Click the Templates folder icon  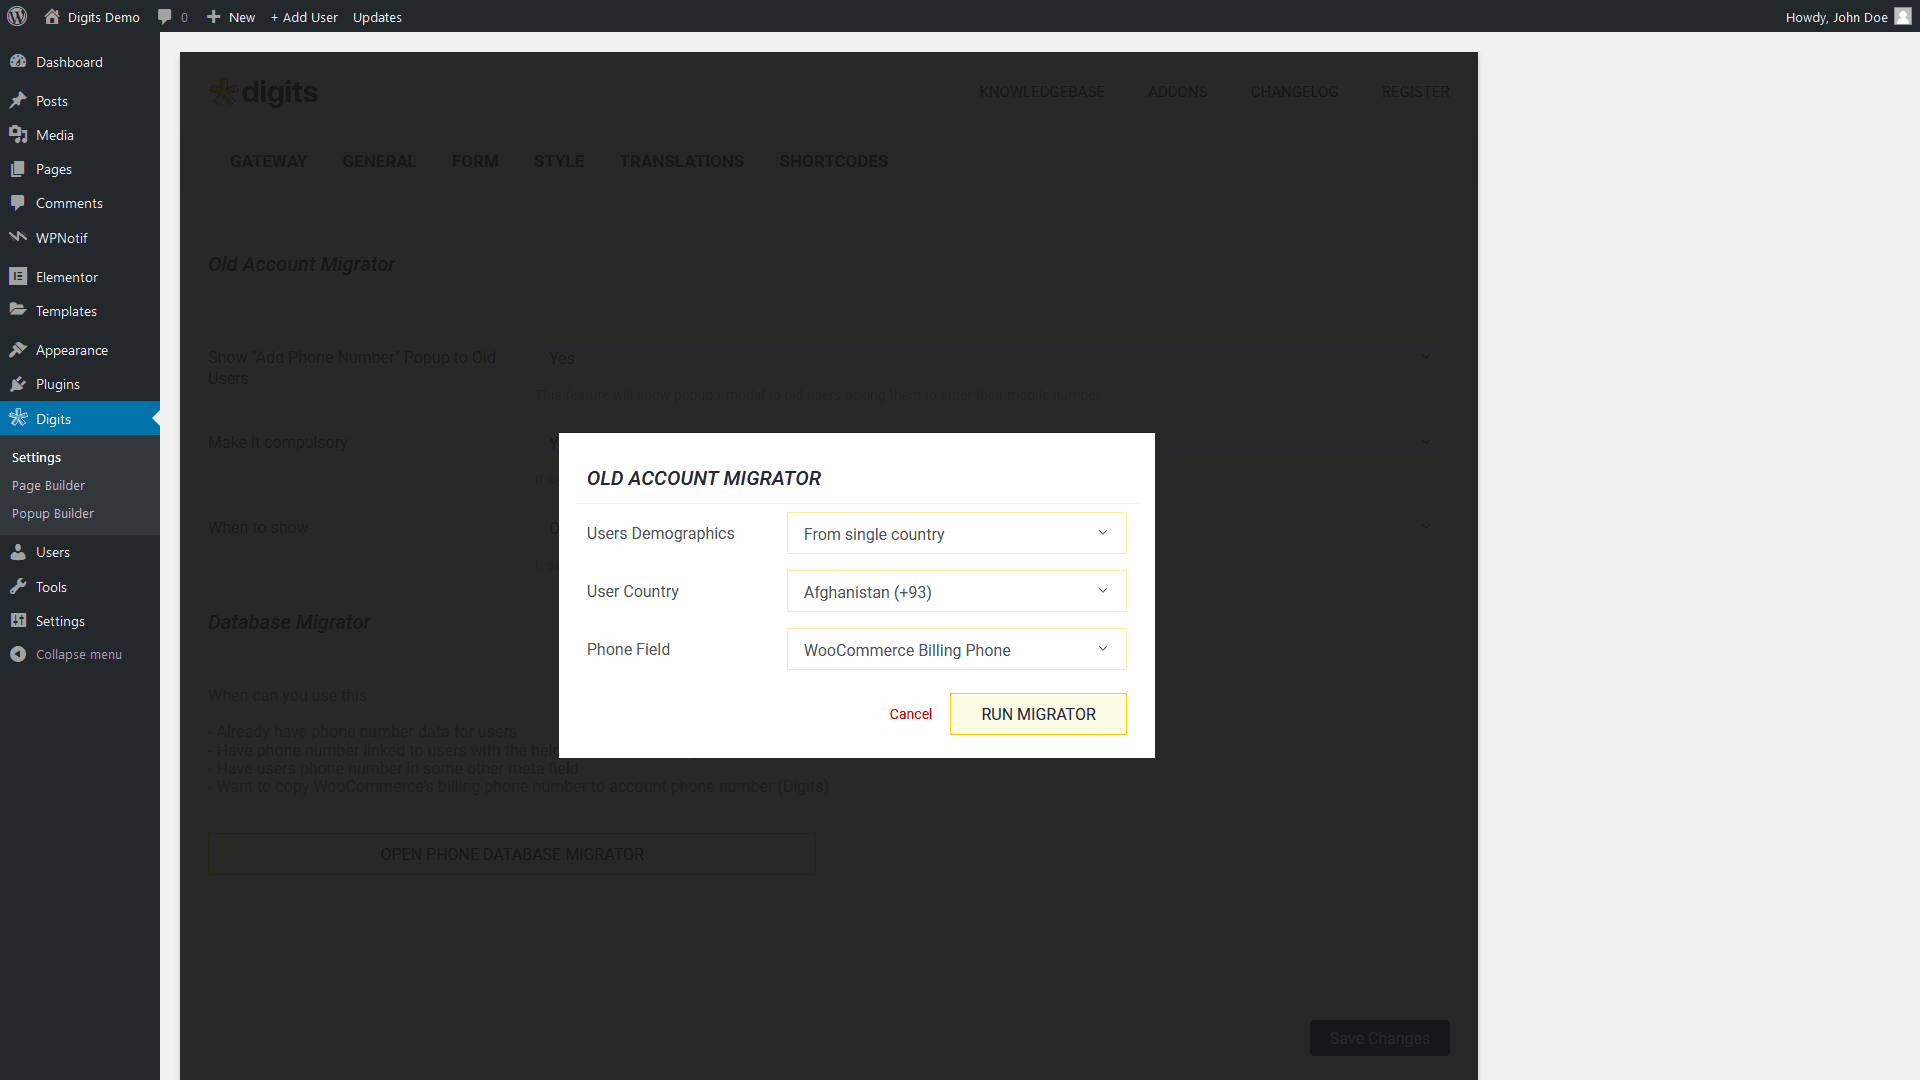18,310
